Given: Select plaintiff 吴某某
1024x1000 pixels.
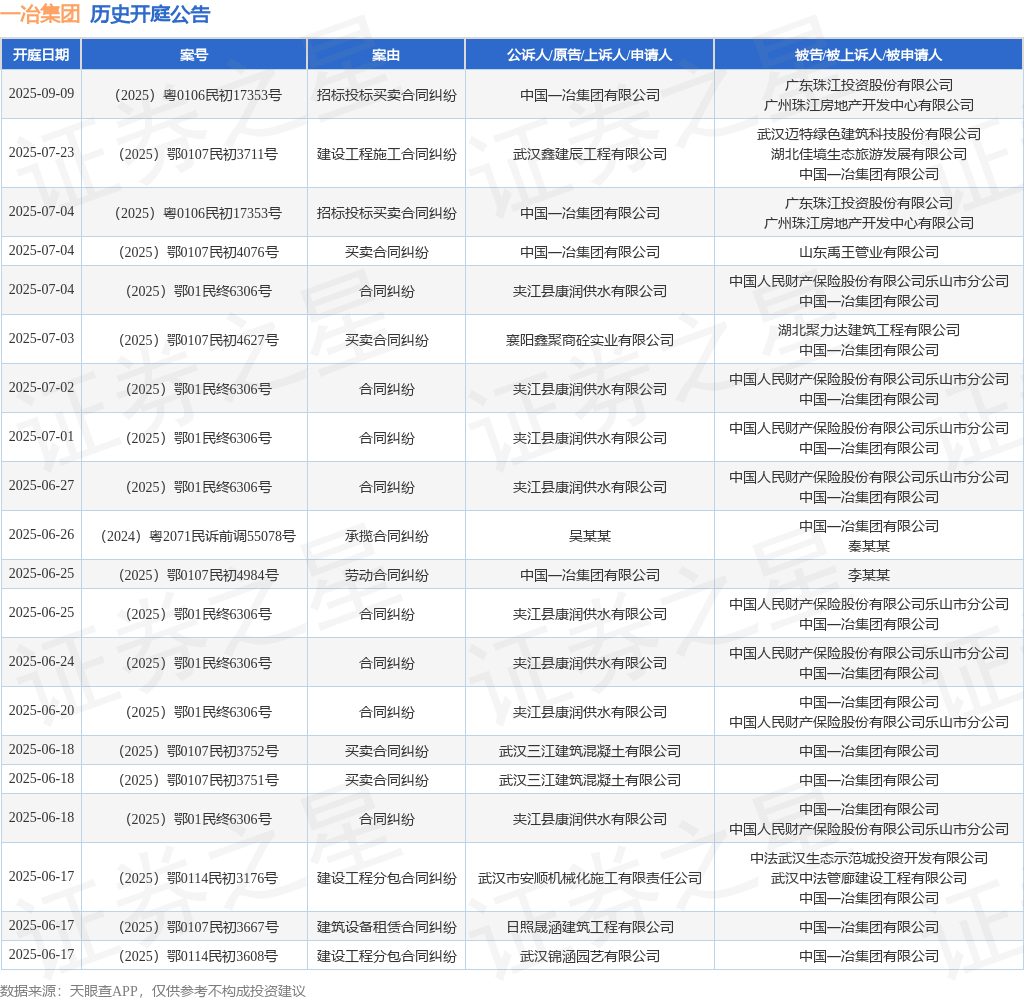Looking at the screenshot, I should [x=590, y=536].
